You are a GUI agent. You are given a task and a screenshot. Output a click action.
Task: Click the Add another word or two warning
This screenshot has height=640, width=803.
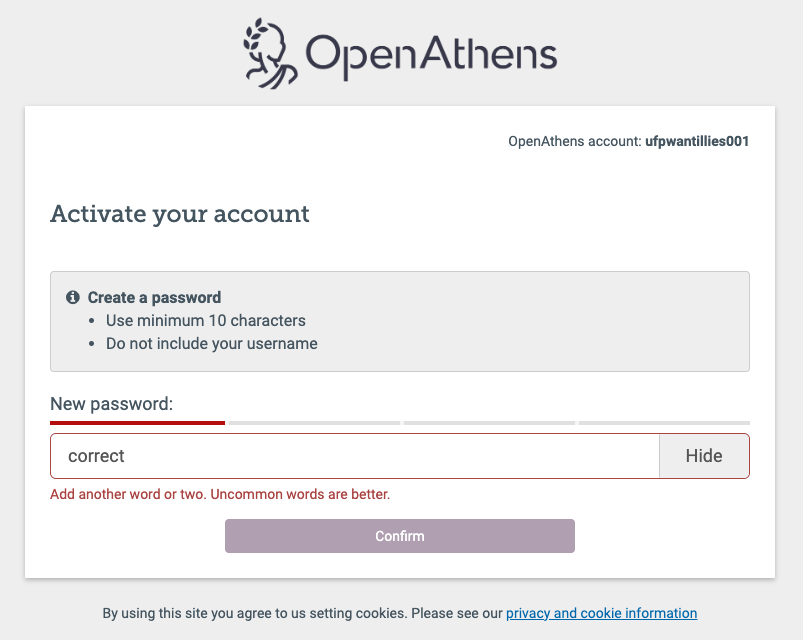[219, 494]
